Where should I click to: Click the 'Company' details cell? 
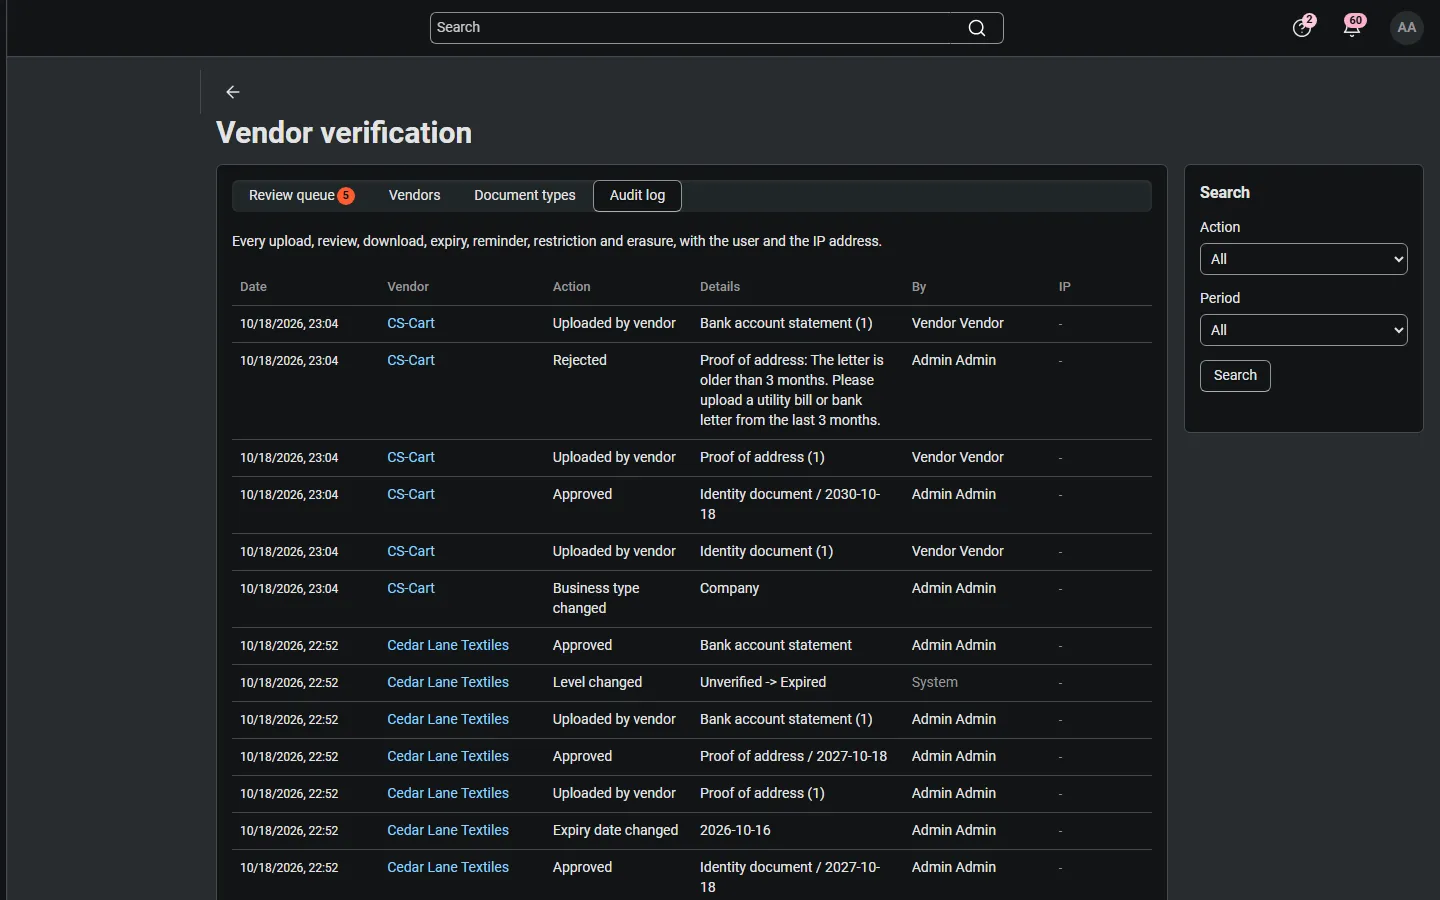[x=730, y=588]
